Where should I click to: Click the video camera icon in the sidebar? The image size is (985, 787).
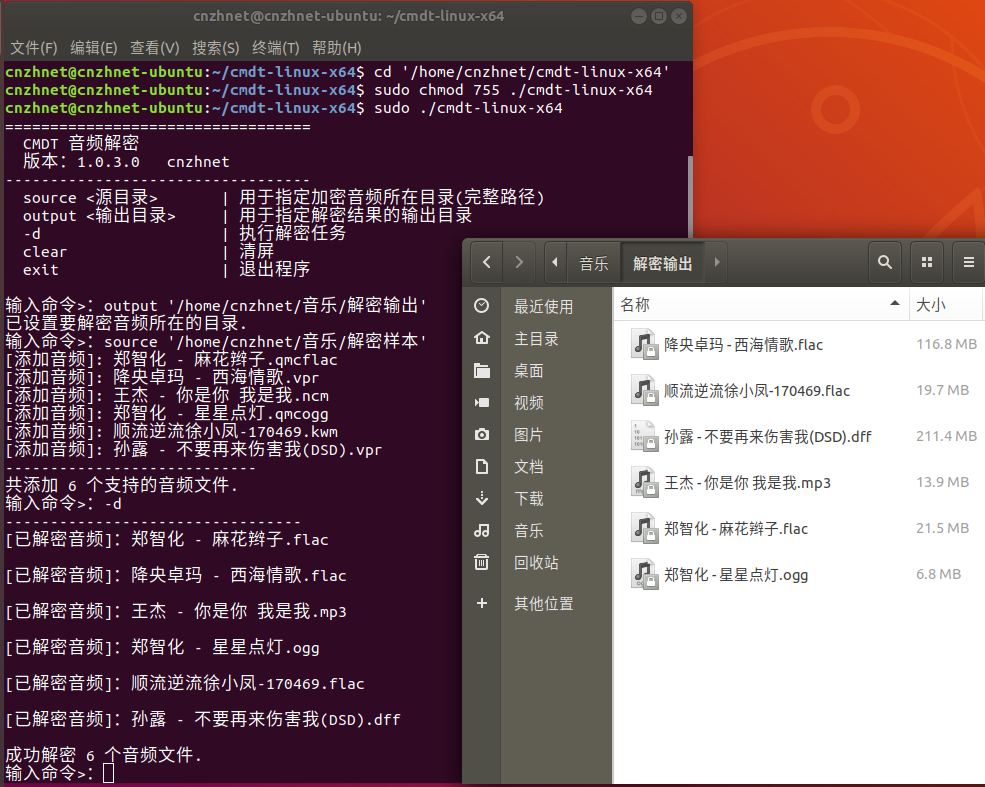pyautogui.click(x=482, y=402)
